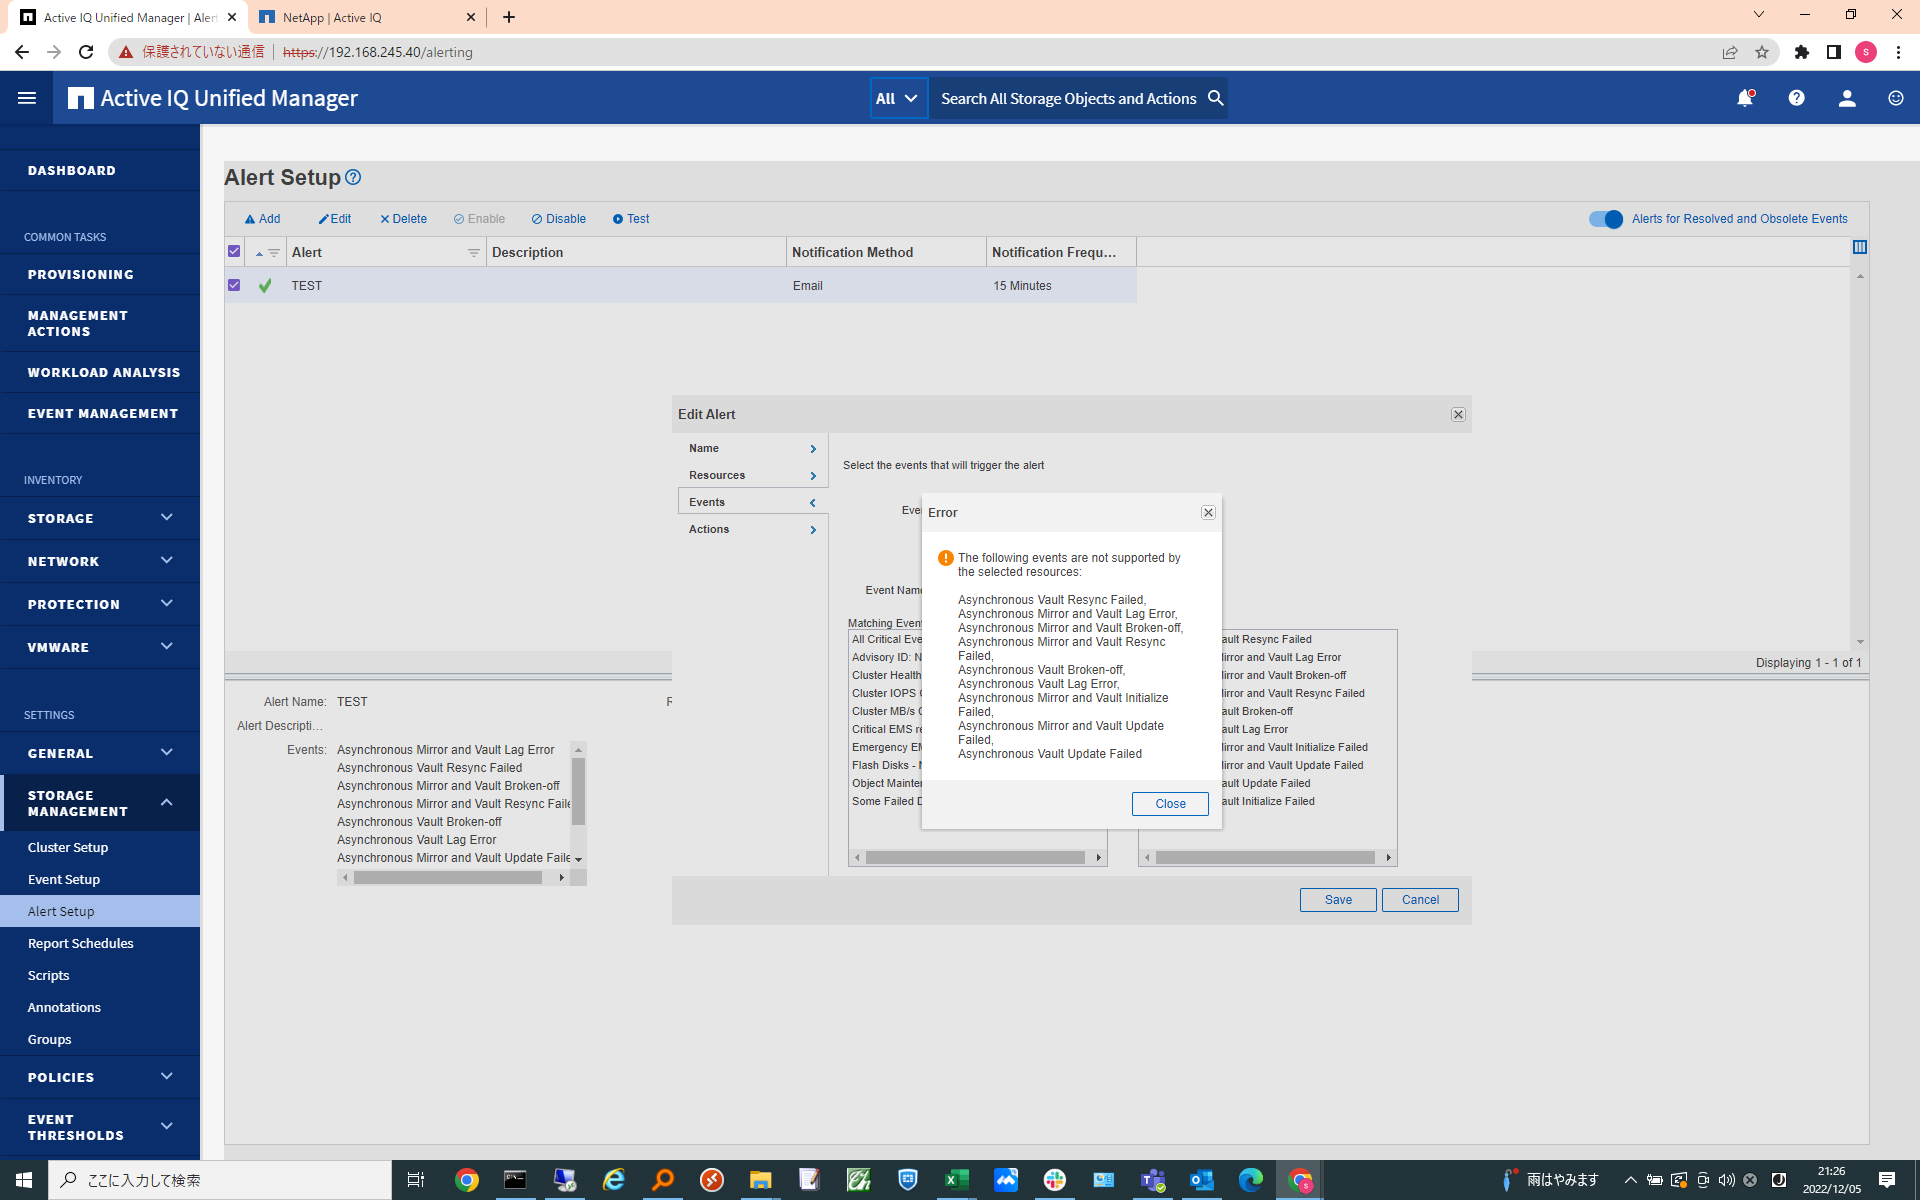Open the column chooser icon
The width and height of the screenshot is (1920, 1200).
[1859, 247]
